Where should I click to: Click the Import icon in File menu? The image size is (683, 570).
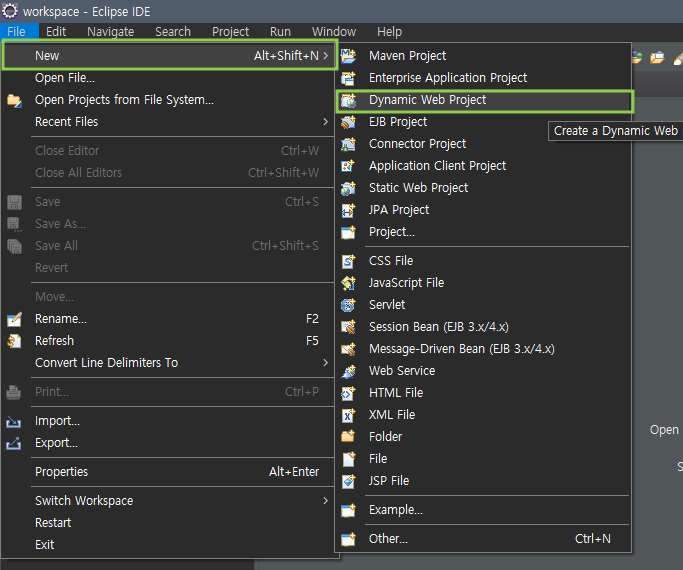click(x=14, y=422)
